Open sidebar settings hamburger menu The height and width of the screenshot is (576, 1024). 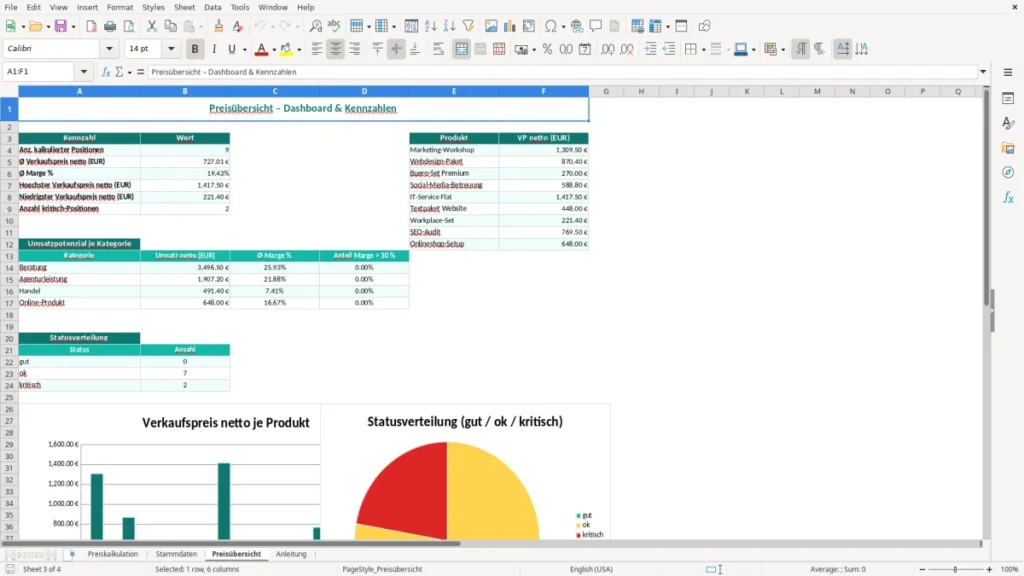click(x=1008, y=72)
